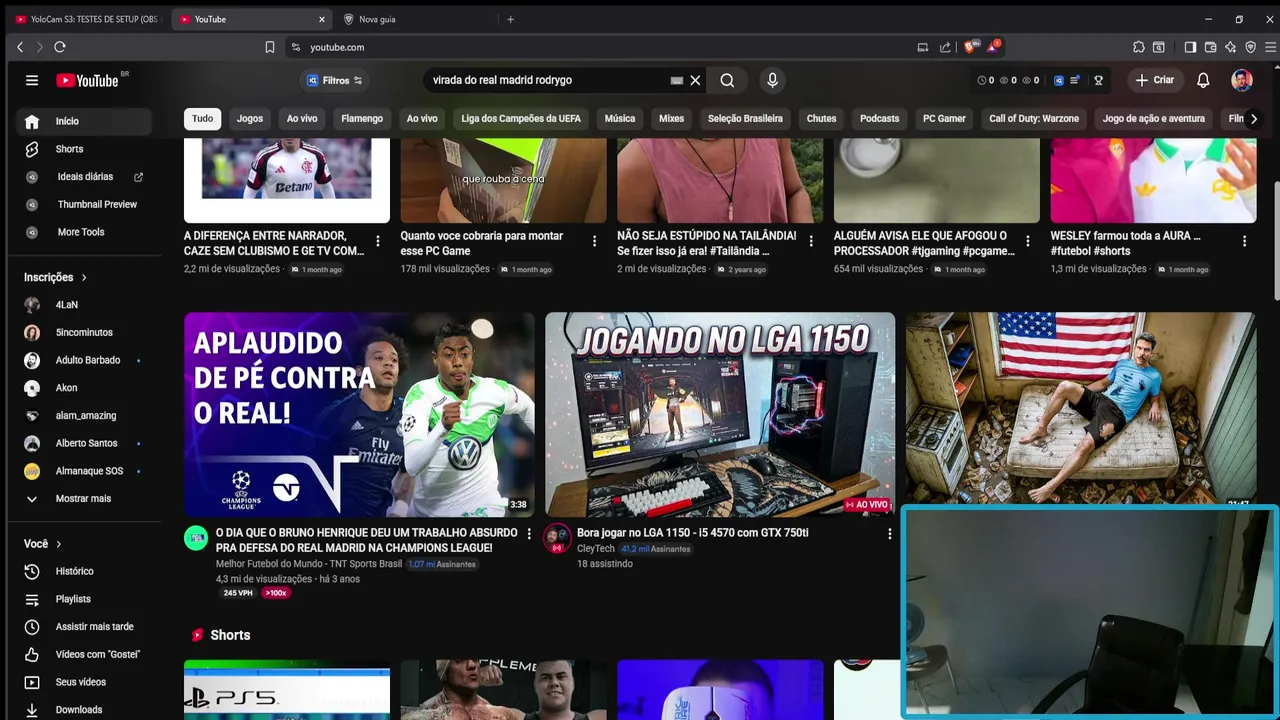Open the YouTube hamburger guide menu

pos(32,80)
